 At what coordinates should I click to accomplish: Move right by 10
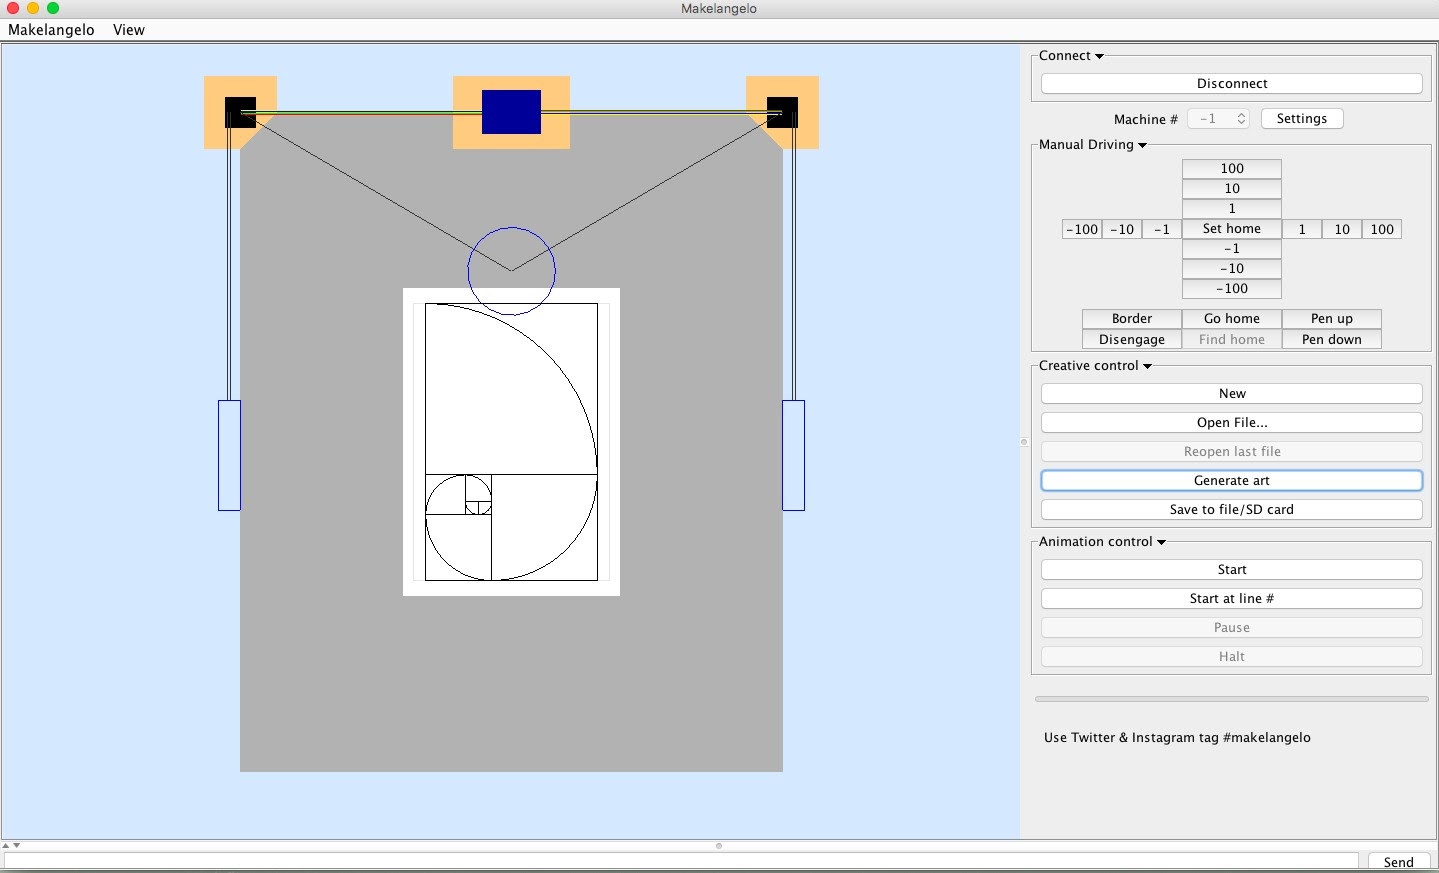click(x=1342, y=230)
